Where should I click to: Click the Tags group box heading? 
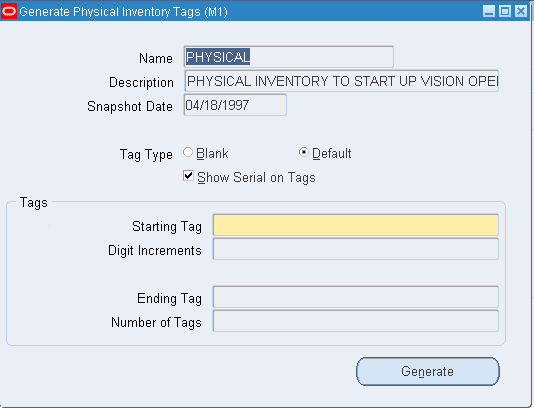(x=34, y=203)
